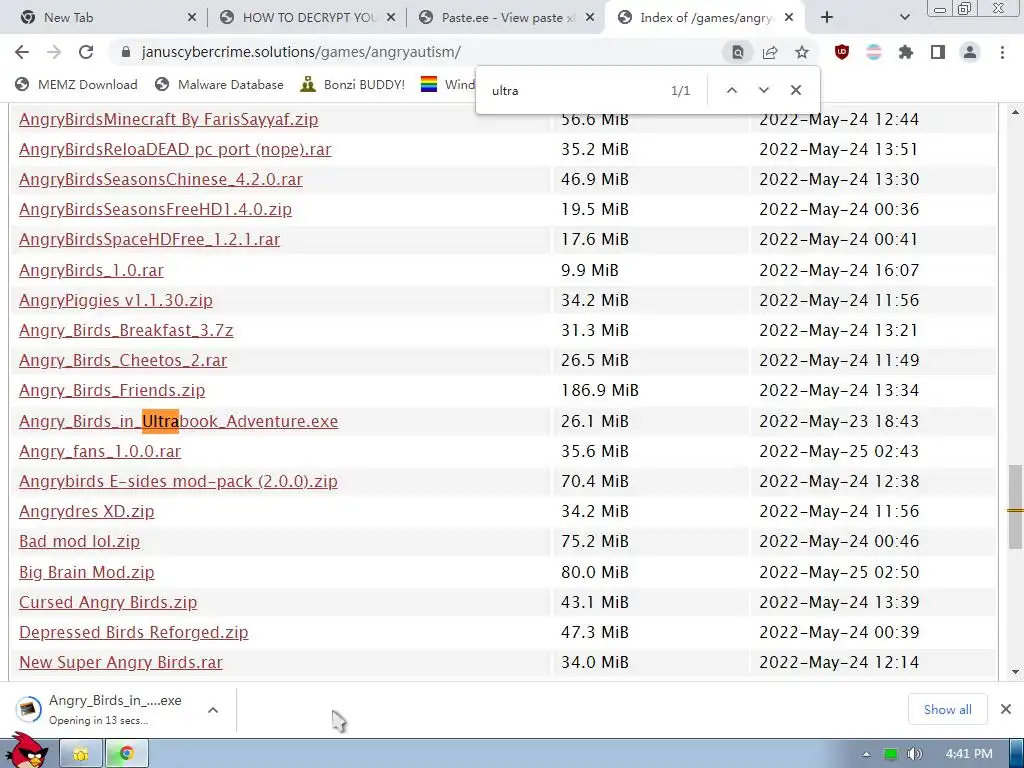Click page scrollbar thumb
The width and height of the screenshot is (1024, 768).
[x=1015, y=506]
